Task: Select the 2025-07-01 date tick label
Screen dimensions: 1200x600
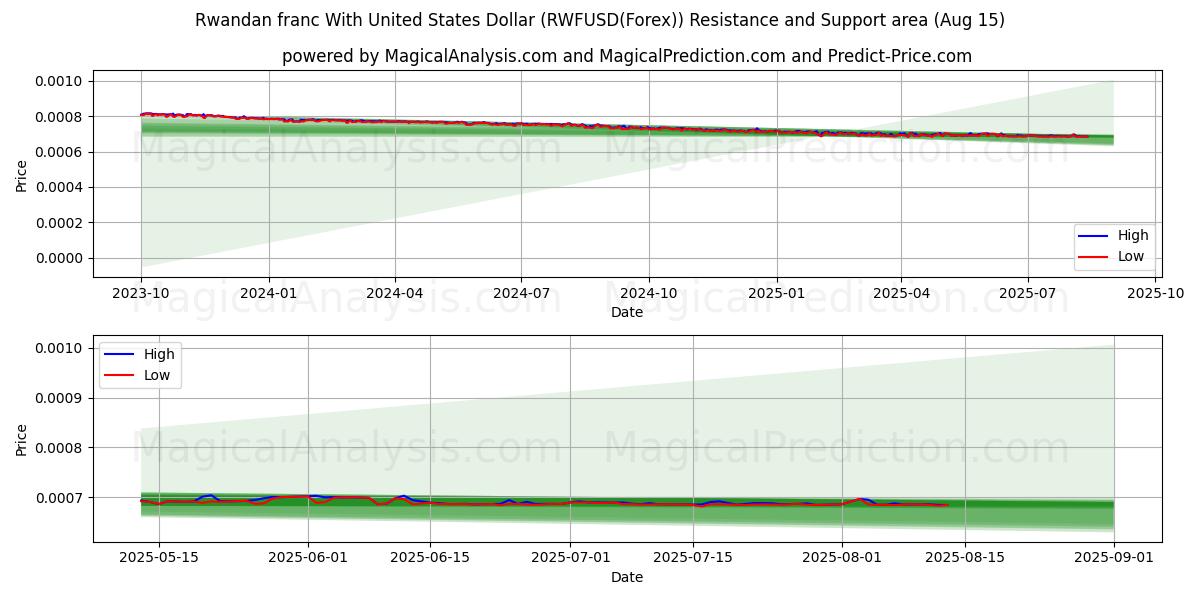Action: (571, 558)
